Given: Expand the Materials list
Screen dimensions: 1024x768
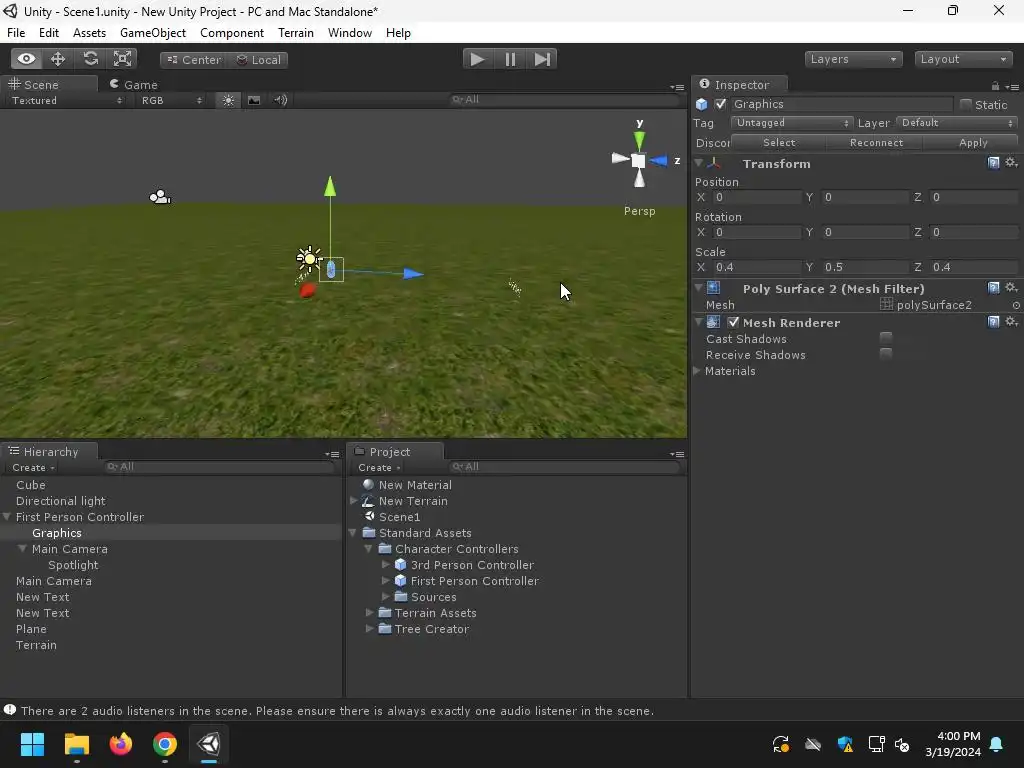Looking at the screenshot, I should click(x=697, y=370).
